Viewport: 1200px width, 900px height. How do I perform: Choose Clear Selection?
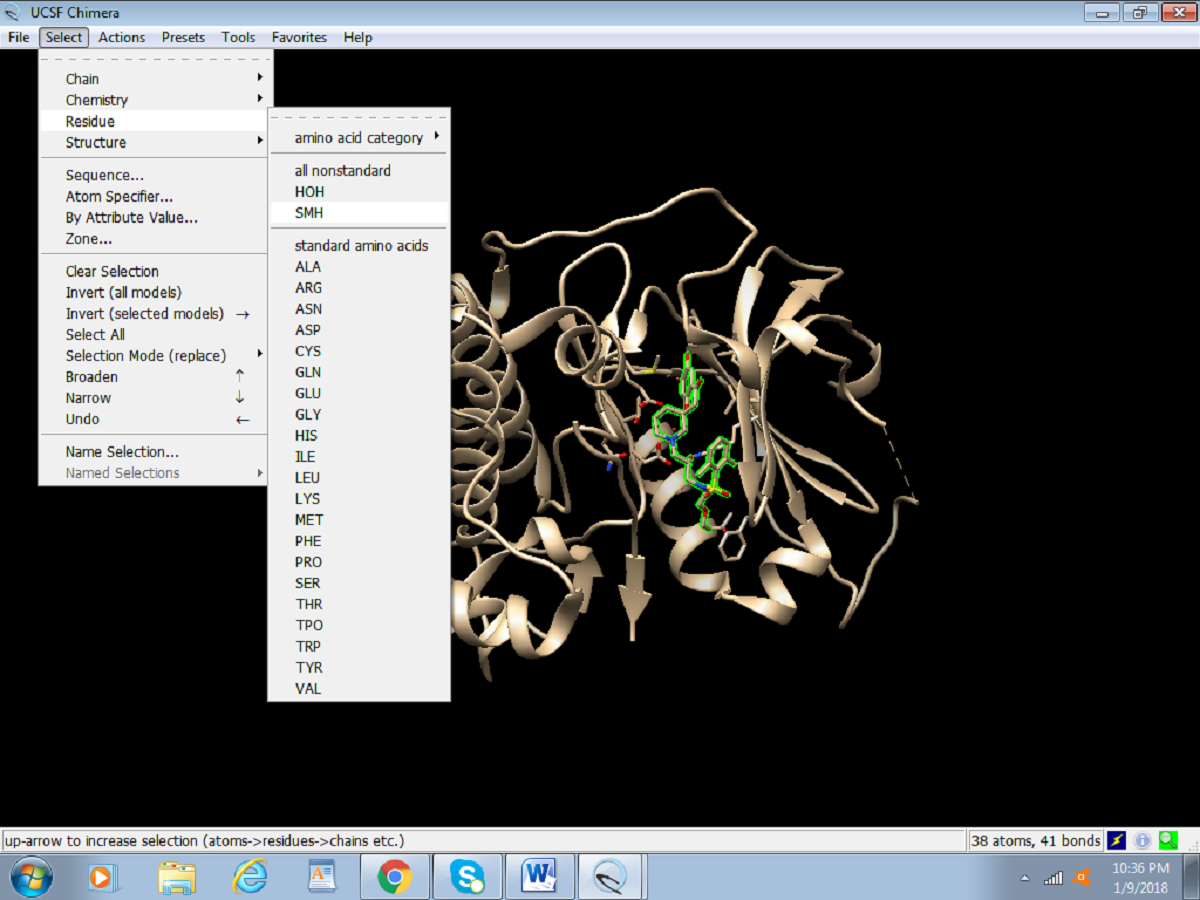[155, 272]
